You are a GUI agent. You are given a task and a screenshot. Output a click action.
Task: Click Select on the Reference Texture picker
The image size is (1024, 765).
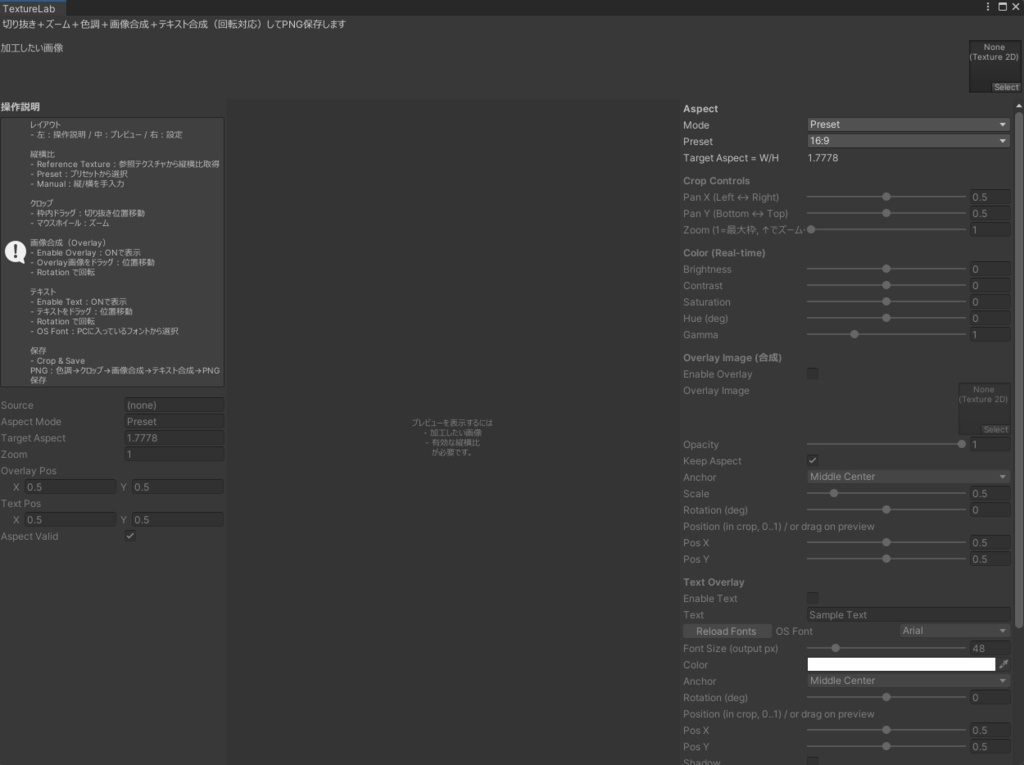click(x=1005, y=87)
